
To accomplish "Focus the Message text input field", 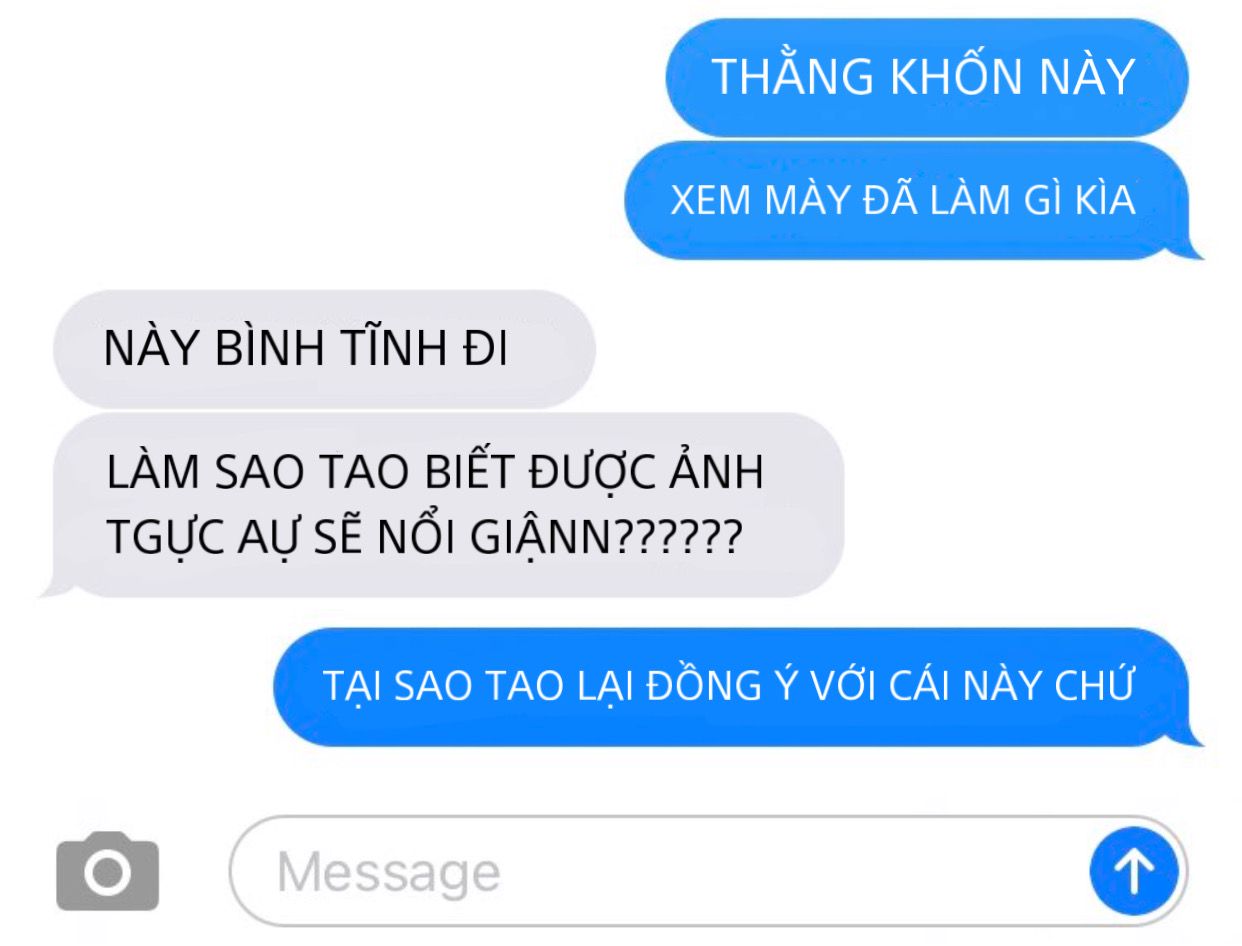I will (709, 871).
